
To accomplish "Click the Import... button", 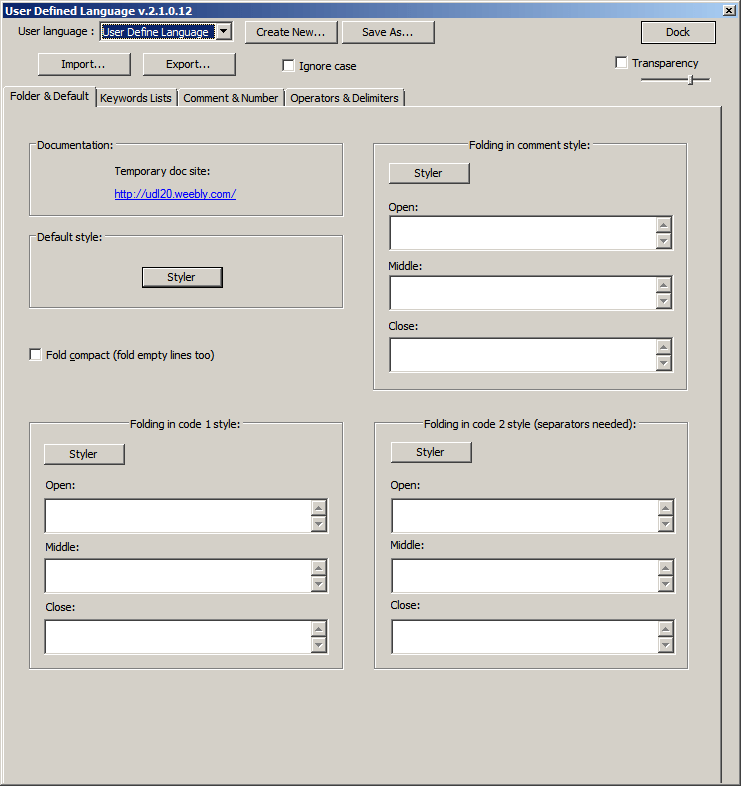I will (84, 64).
